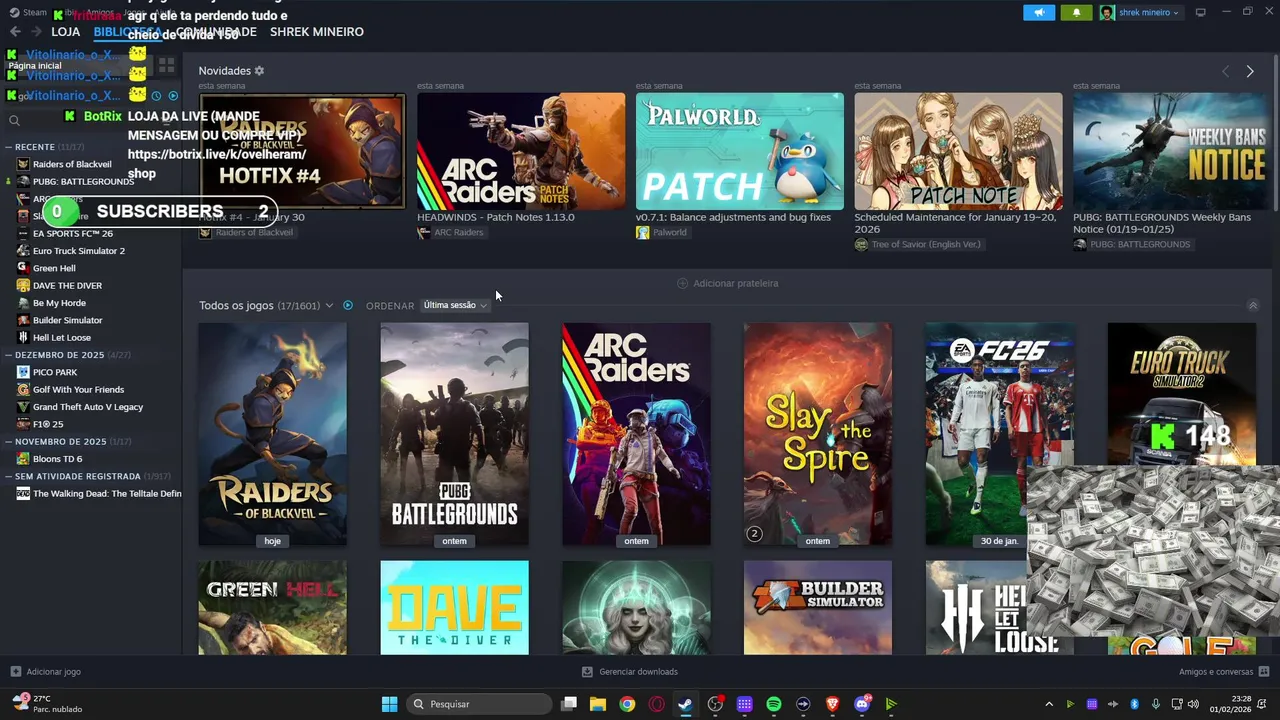This screenshot has height=720, width=1280.
Task: Open Amigos e conversas icon
Action: [x=1264, y=672]
